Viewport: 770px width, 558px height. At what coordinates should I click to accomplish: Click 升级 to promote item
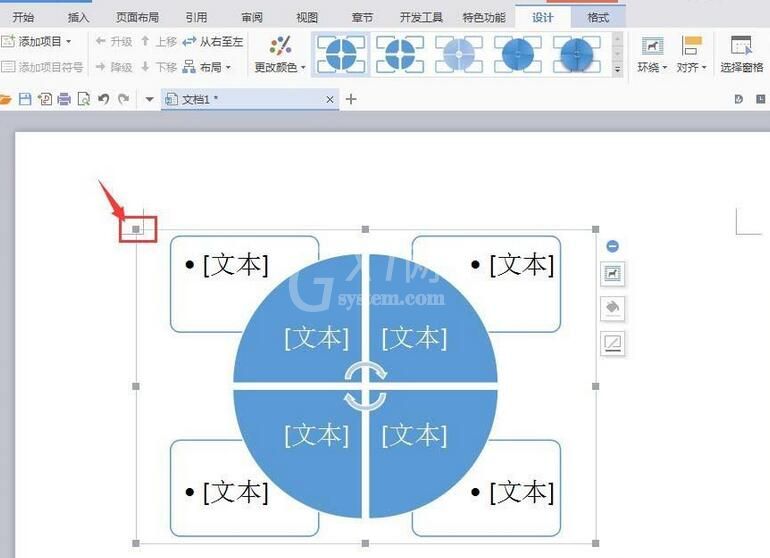click(x=114, y=41)
